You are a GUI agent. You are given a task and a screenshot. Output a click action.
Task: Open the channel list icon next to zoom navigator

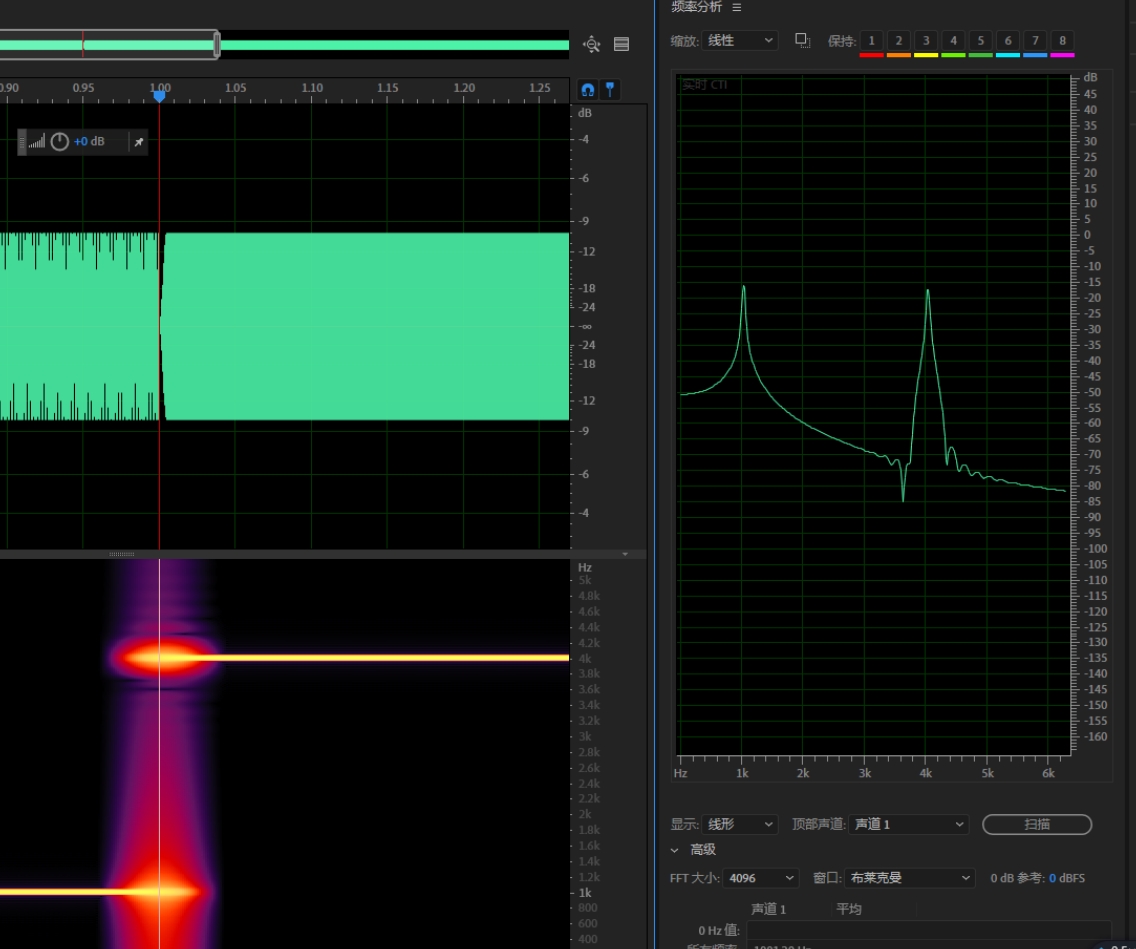621,44
